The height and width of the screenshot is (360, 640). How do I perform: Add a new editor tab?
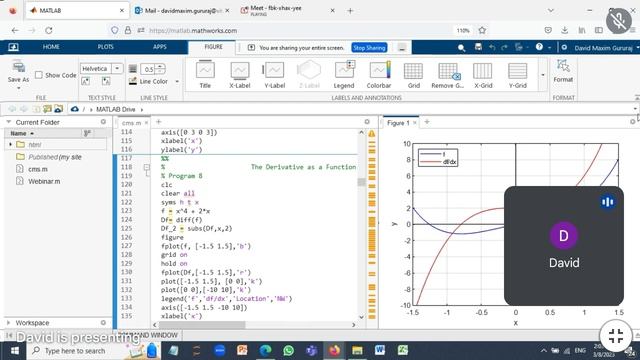(159, 122)
